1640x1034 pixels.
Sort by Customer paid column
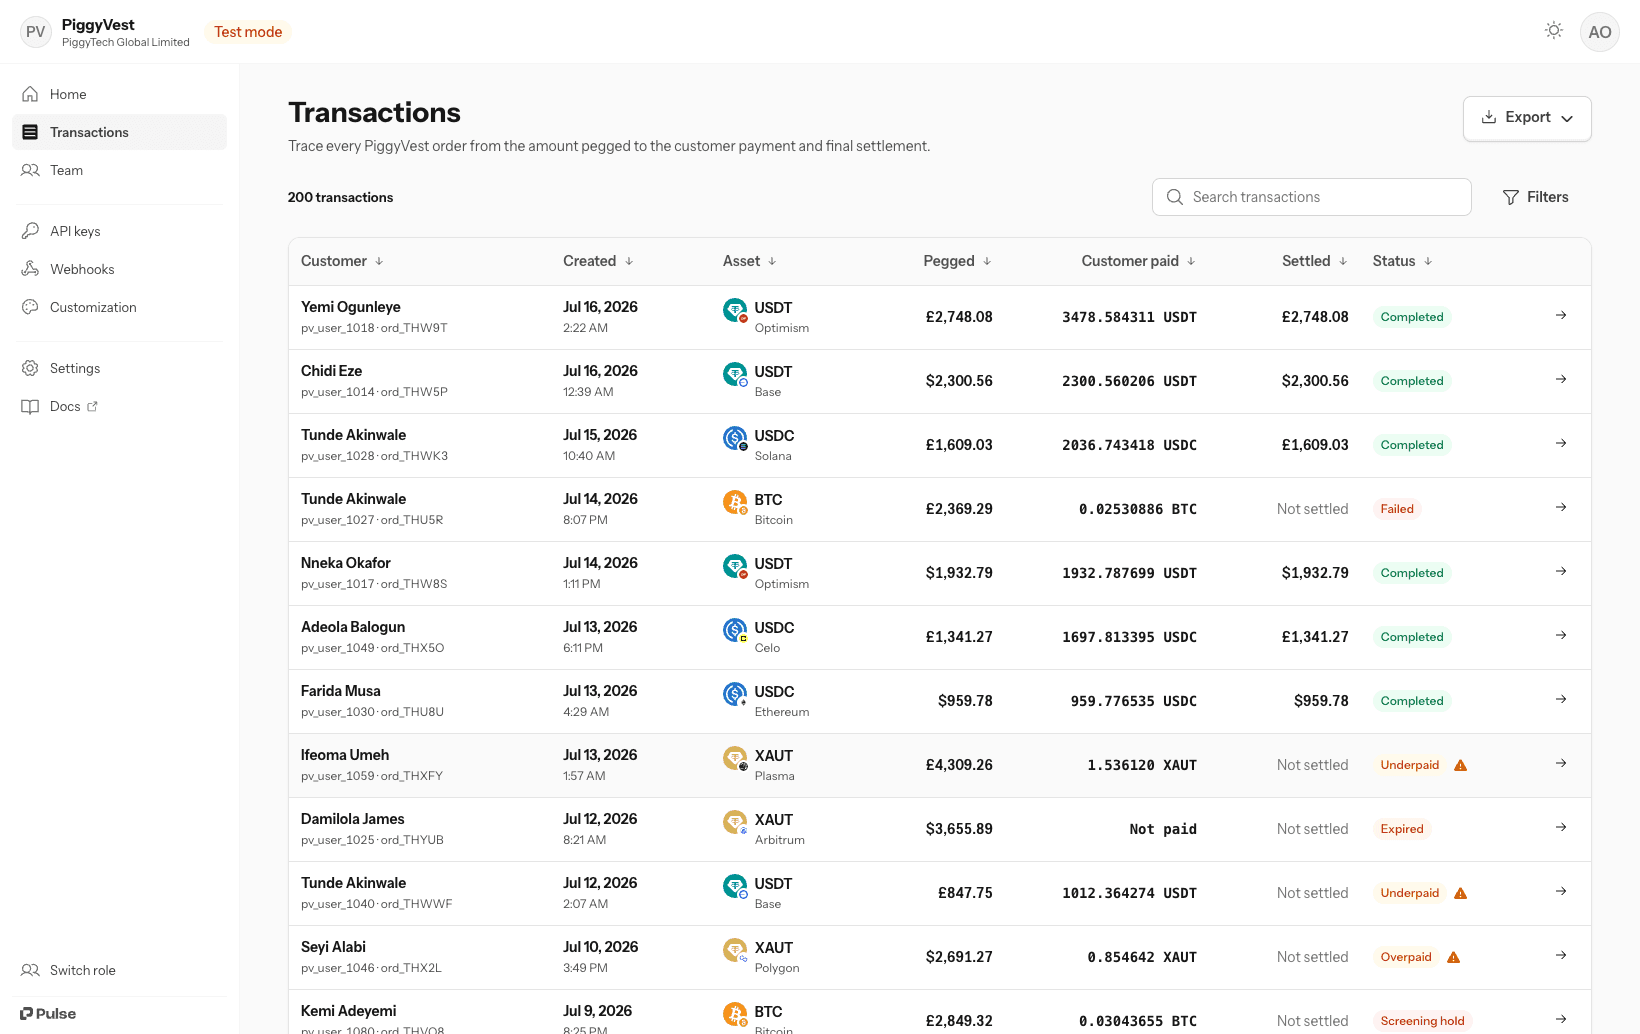pyautogui.click(x=1138, y=261)
